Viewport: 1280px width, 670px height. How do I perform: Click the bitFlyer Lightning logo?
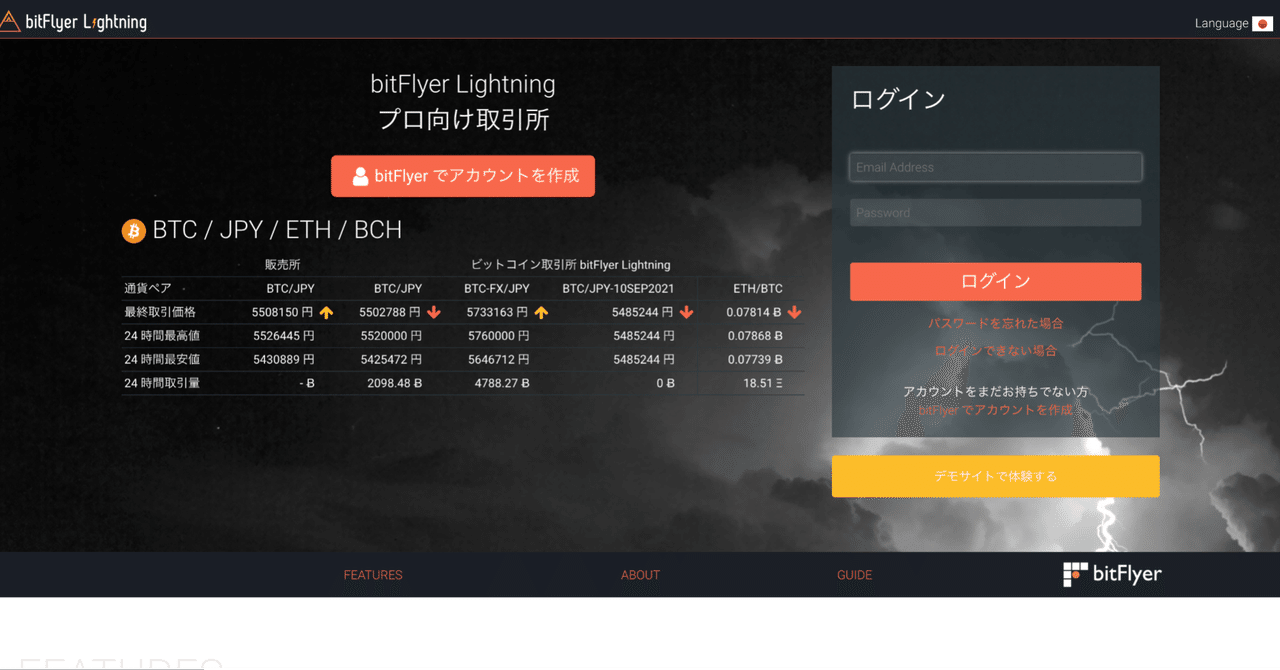[x=75, y=20]
